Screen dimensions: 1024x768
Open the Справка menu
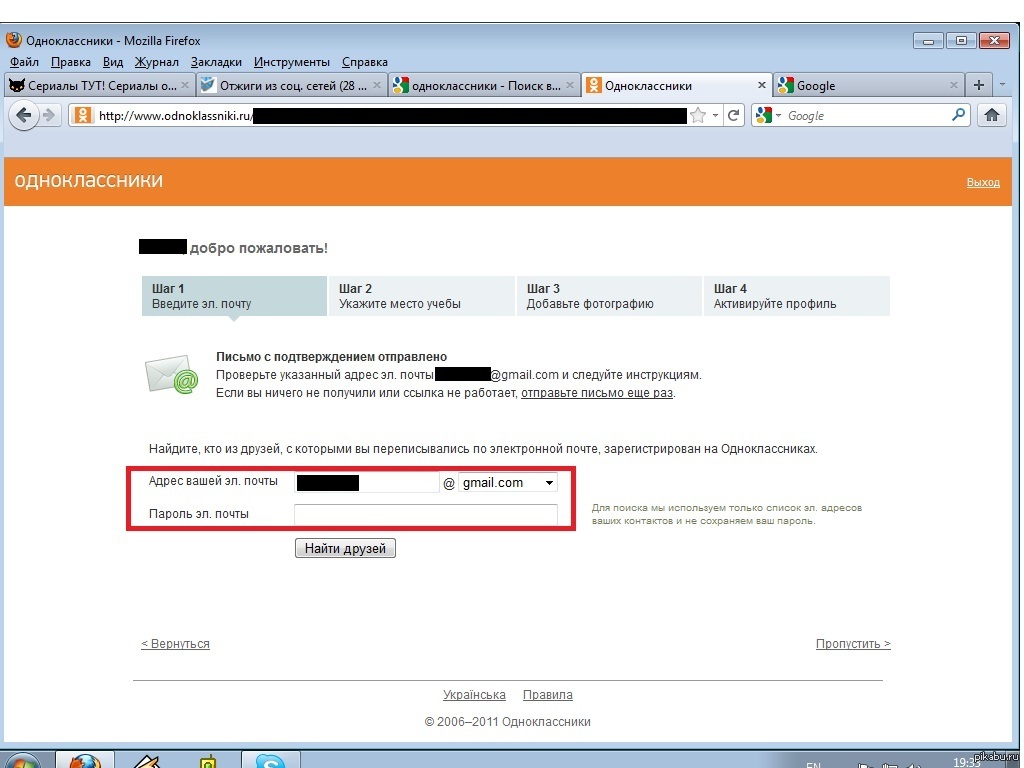[364, 62]
